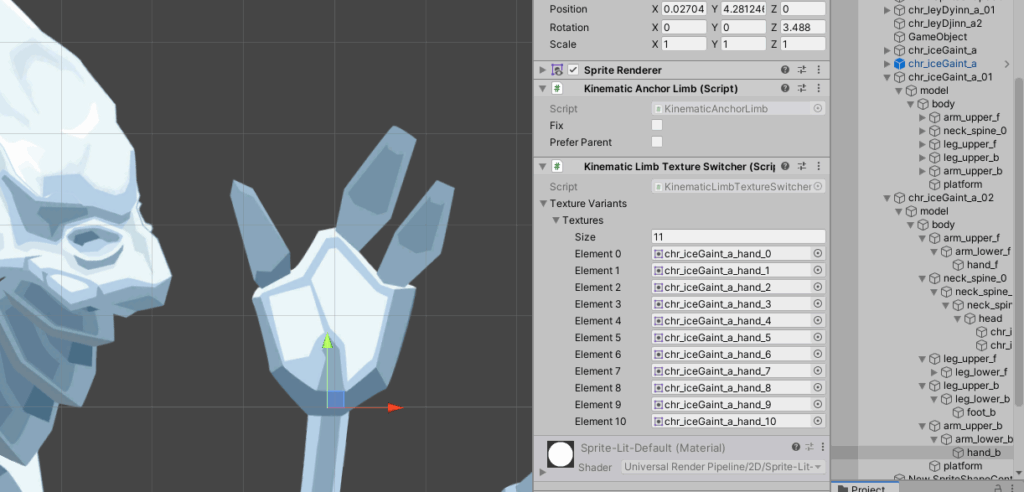1024x492 pixels.
Task: Switch to the Project tab
Action: [866, 488]
